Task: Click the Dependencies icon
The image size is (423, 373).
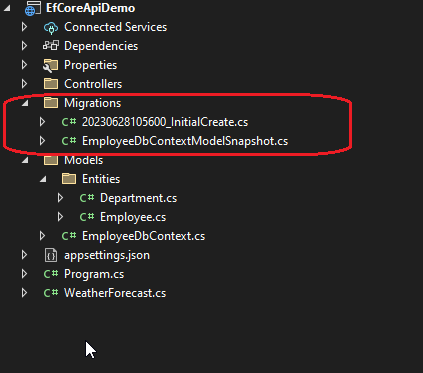Action: point(51,46)
